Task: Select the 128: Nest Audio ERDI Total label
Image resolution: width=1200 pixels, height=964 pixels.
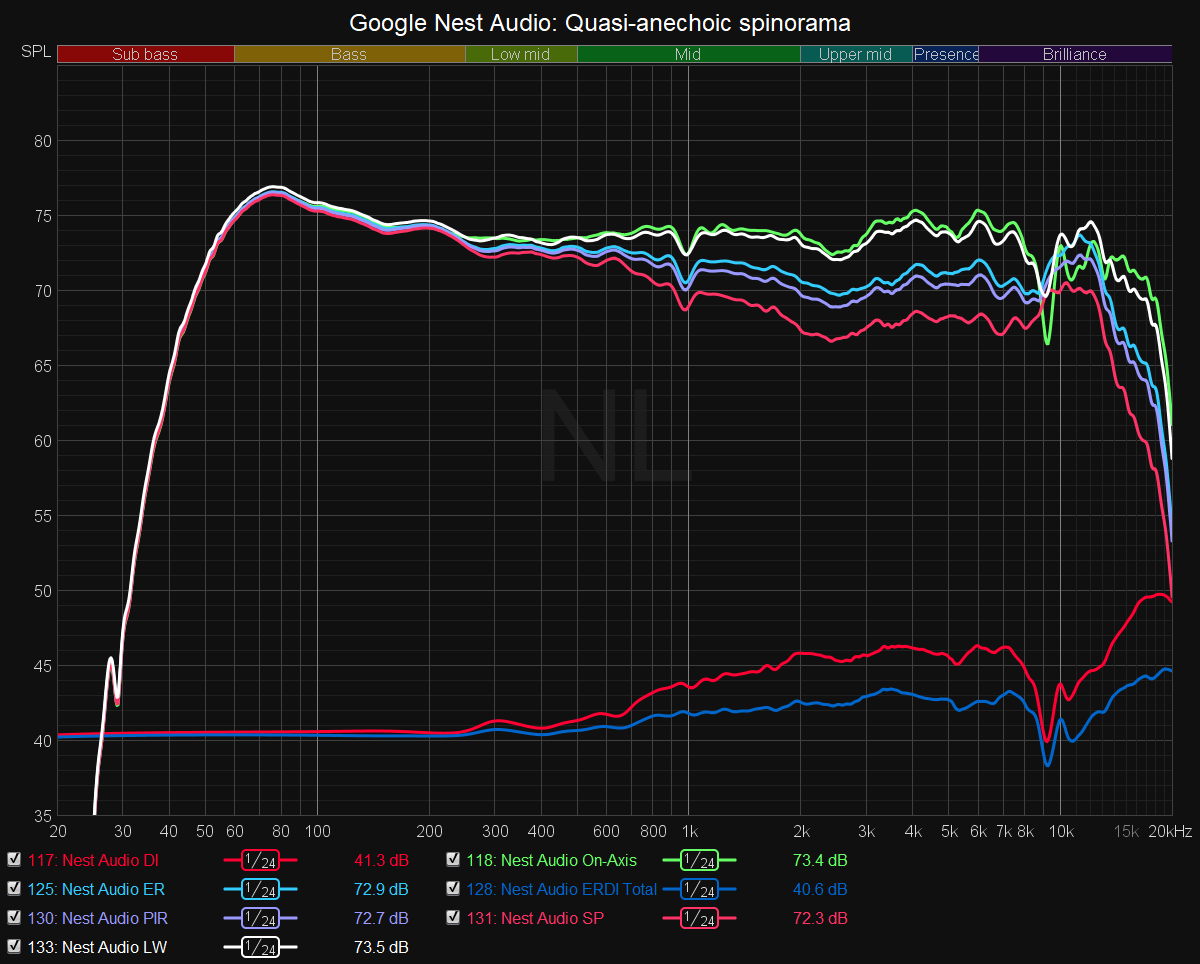Action: pyautogui.click(x=562, y=889)
